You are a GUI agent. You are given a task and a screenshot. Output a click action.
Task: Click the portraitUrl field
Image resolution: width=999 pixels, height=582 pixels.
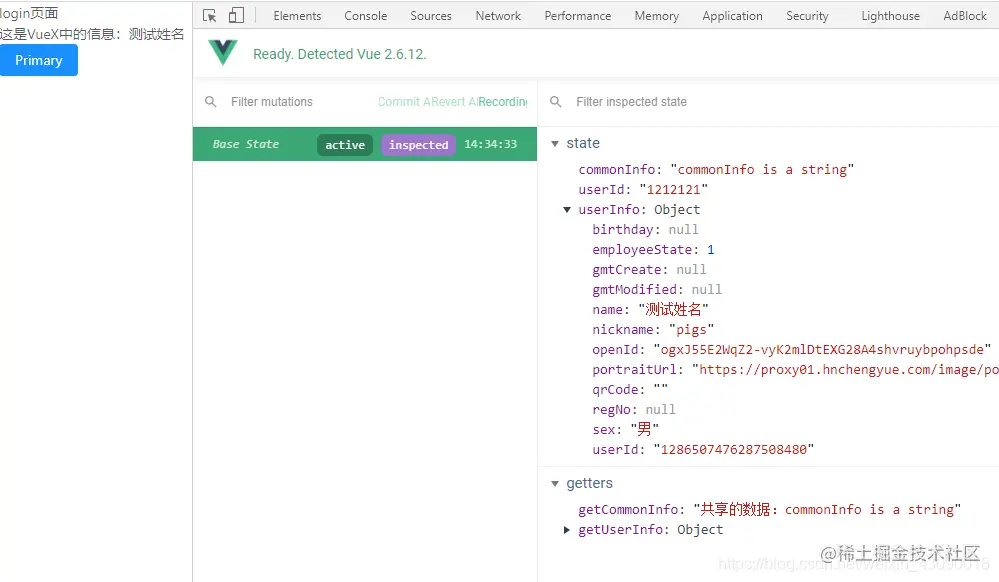tap(795, 370)
